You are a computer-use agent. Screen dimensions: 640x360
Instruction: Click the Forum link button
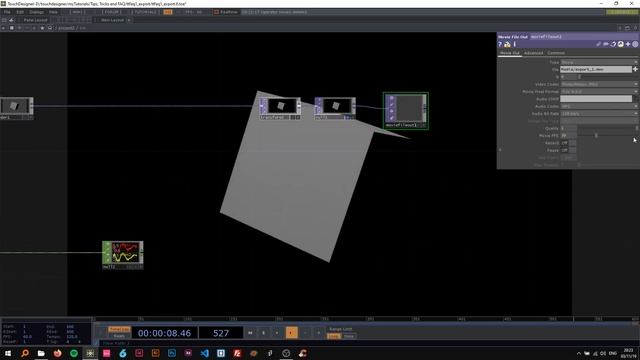tap(111, 12)
